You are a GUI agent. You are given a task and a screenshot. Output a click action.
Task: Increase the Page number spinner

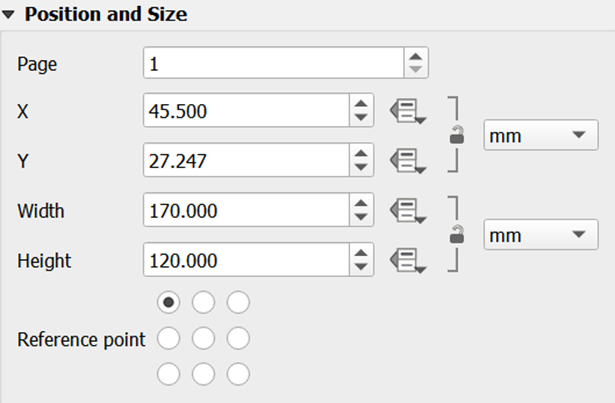click(x=416, y=58)
